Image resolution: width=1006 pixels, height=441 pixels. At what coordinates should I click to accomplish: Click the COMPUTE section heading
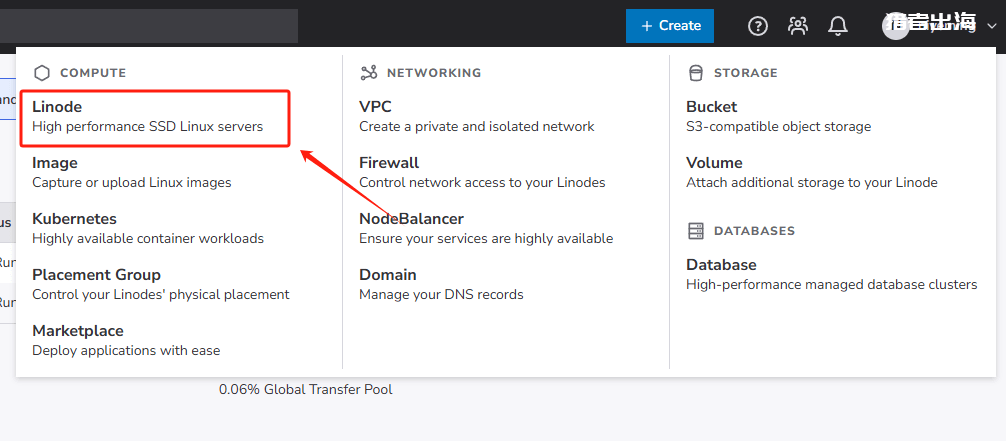tap(93, 73)
